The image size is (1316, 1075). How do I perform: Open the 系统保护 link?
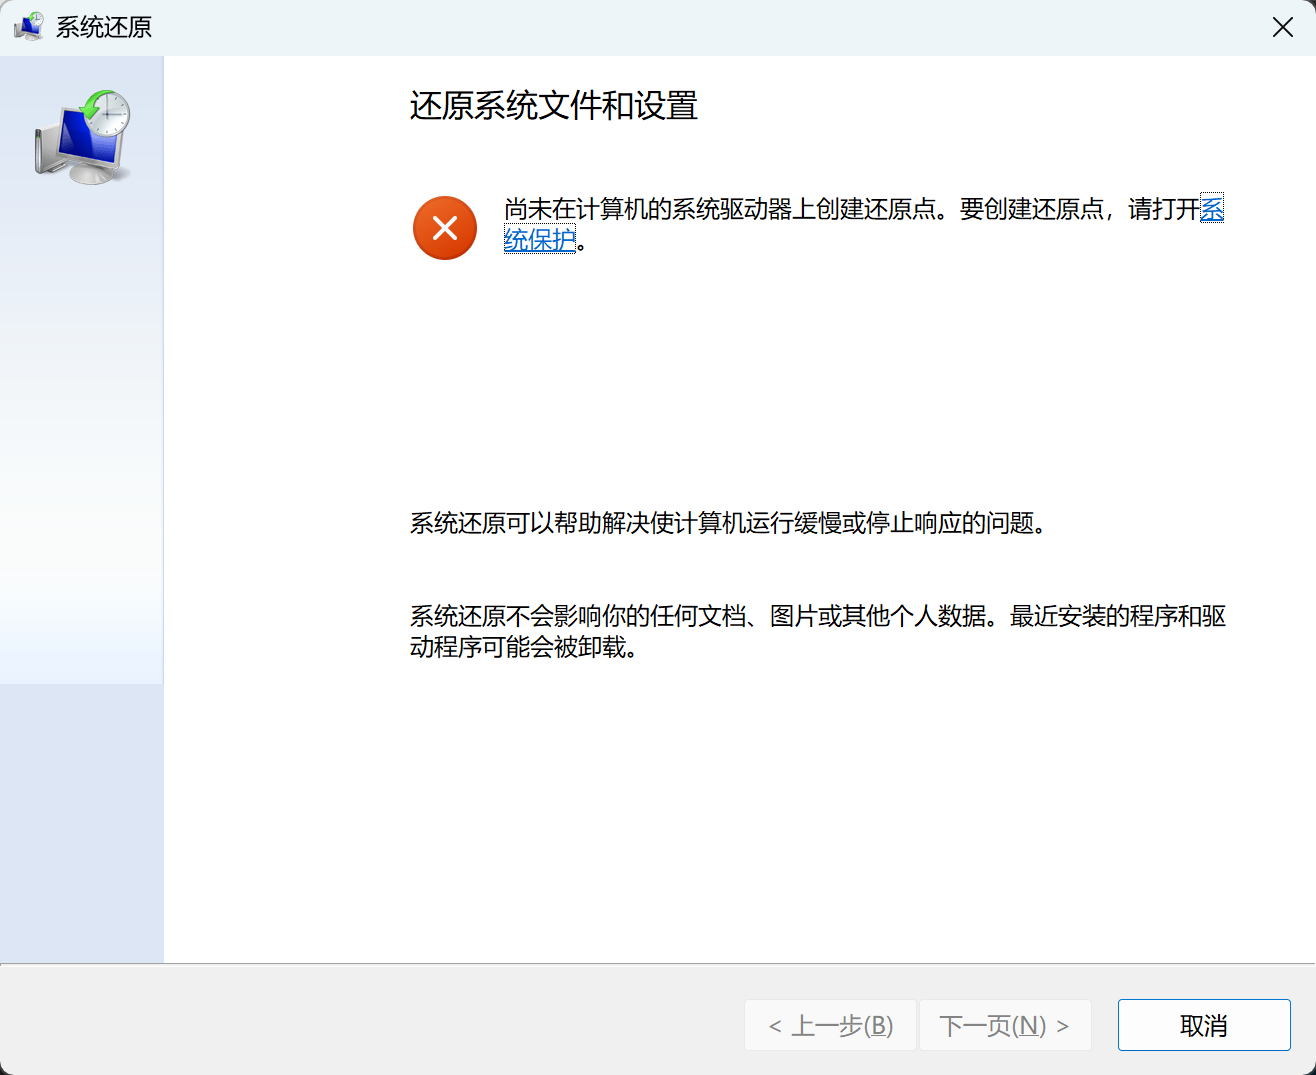coord(540,240)
